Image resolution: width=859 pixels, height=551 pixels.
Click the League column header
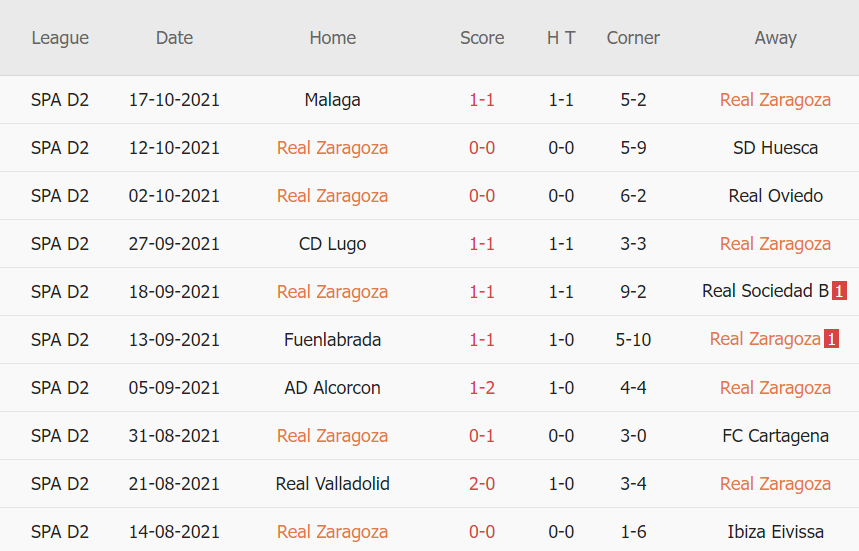60,38
